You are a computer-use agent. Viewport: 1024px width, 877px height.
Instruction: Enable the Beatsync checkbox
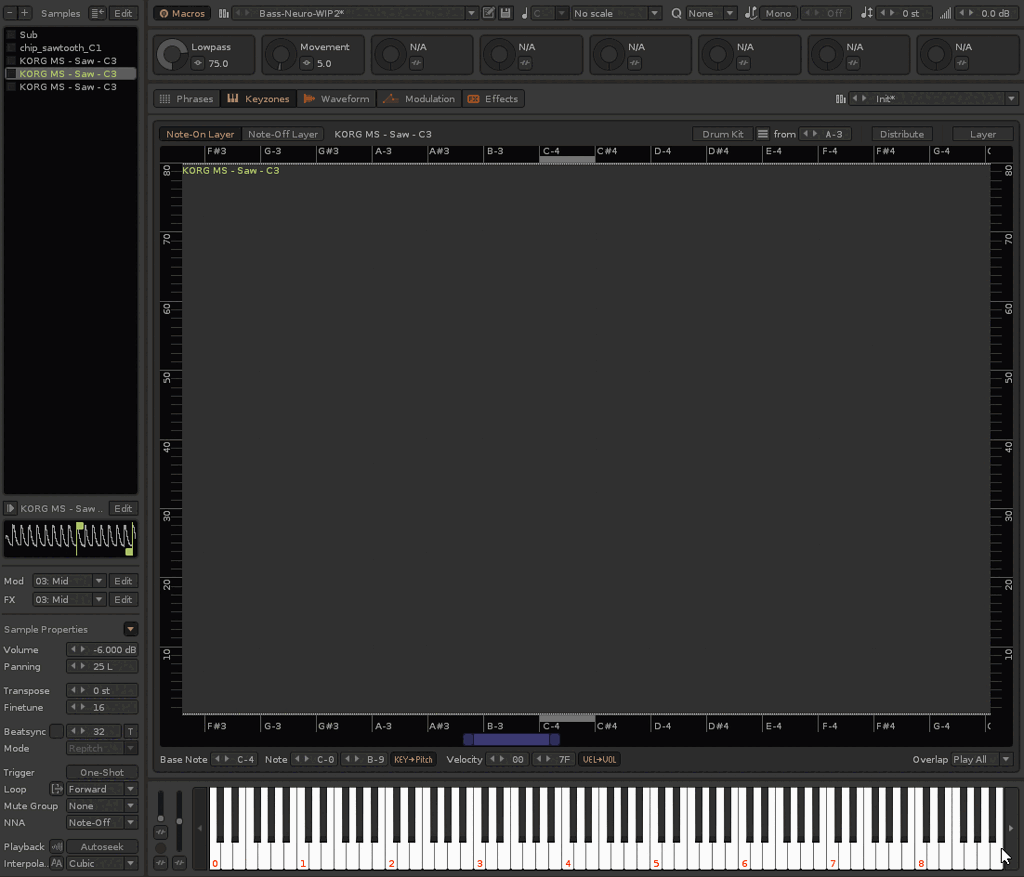point(57,731)
